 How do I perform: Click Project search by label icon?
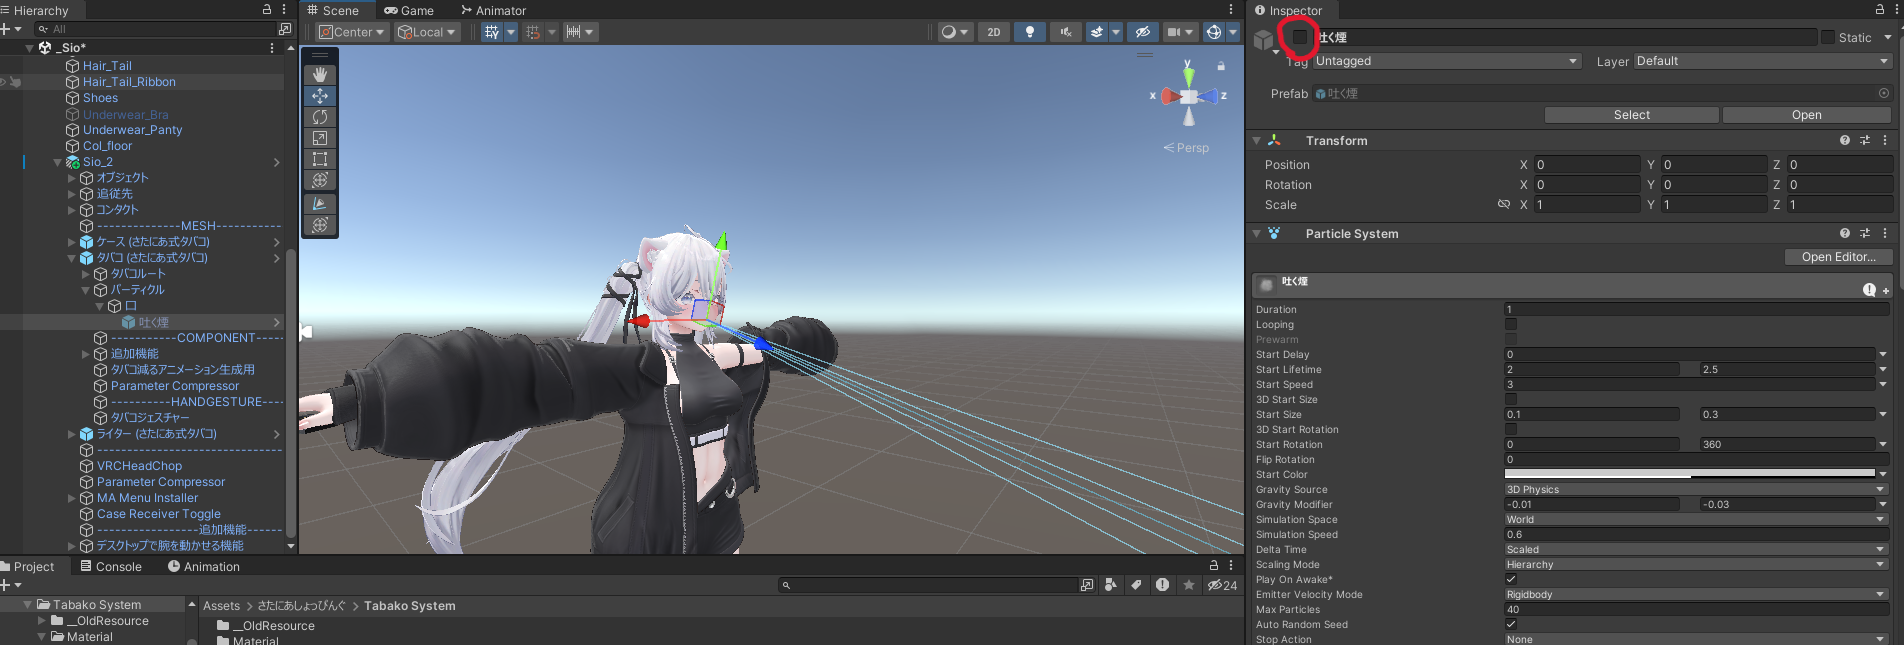(1136, 585)
